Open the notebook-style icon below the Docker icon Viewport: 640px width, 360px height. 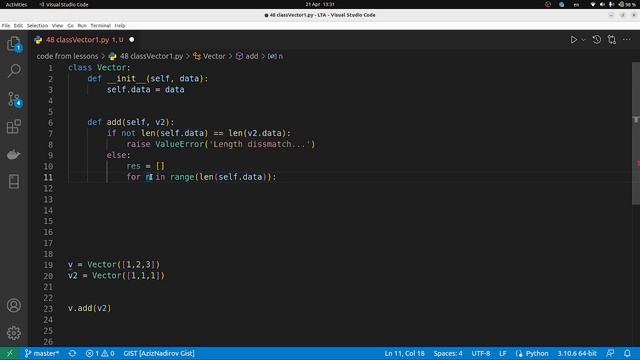(x=14, y=182)
